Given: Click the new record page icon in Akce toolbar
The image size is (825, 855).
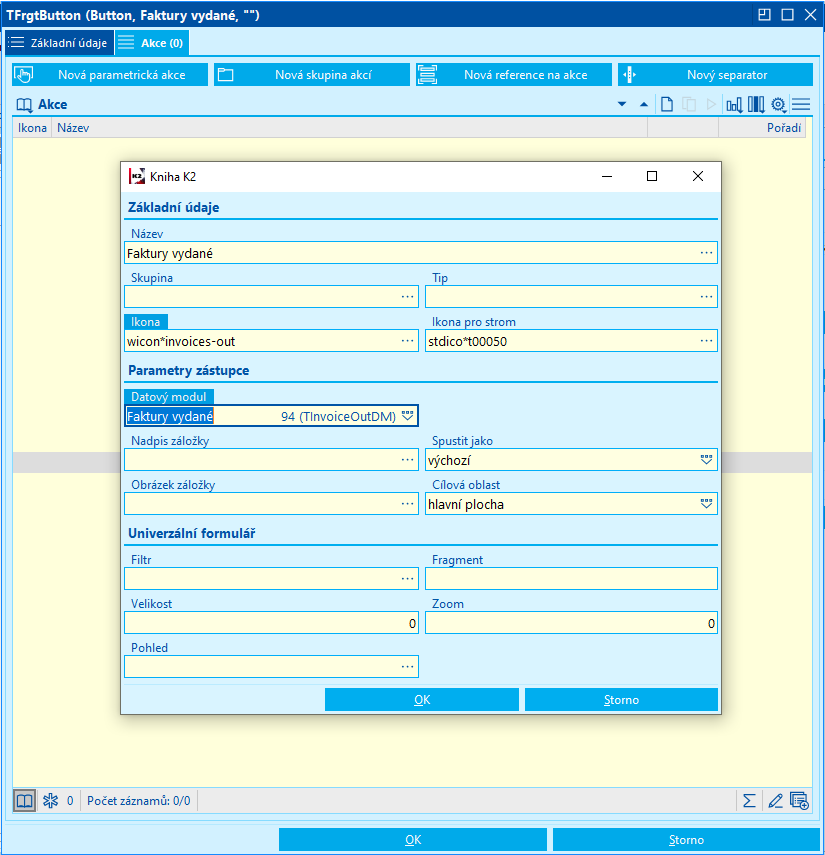Looking at the screenshot, I should click(x=666, y=104).
